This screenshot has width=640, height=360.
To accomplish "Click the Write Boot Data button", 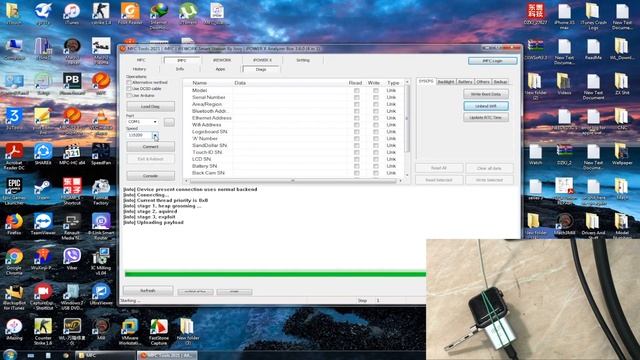I will click(x=486, y=94).
